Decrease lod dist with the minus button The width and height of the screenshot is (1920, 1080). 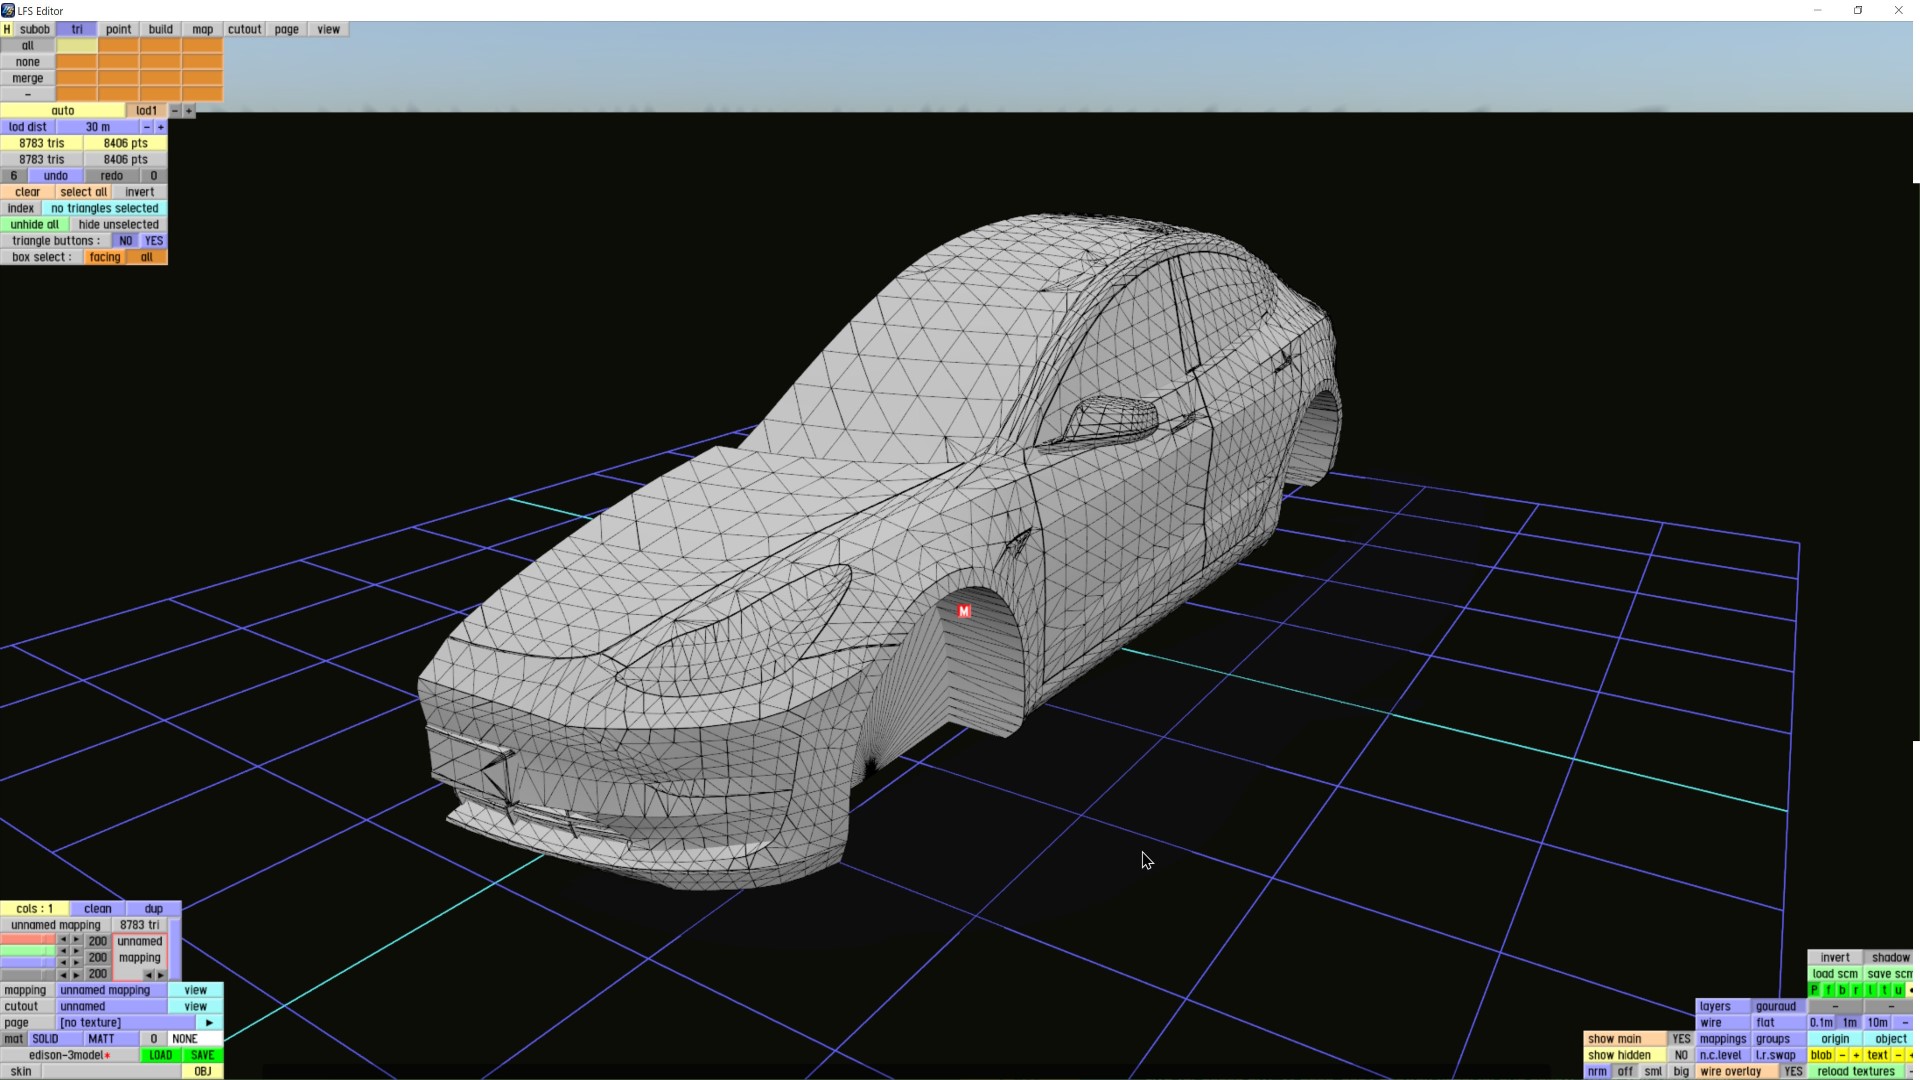point(147,127)
